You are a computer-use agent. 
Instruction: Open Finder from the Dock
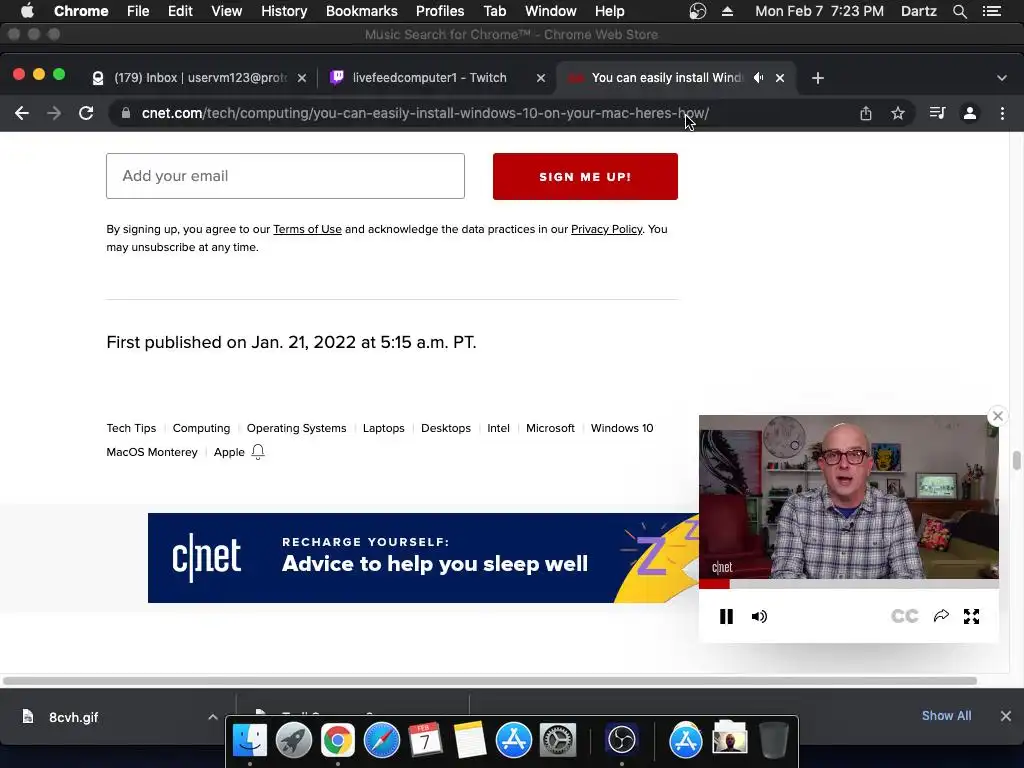pos(250,741)
